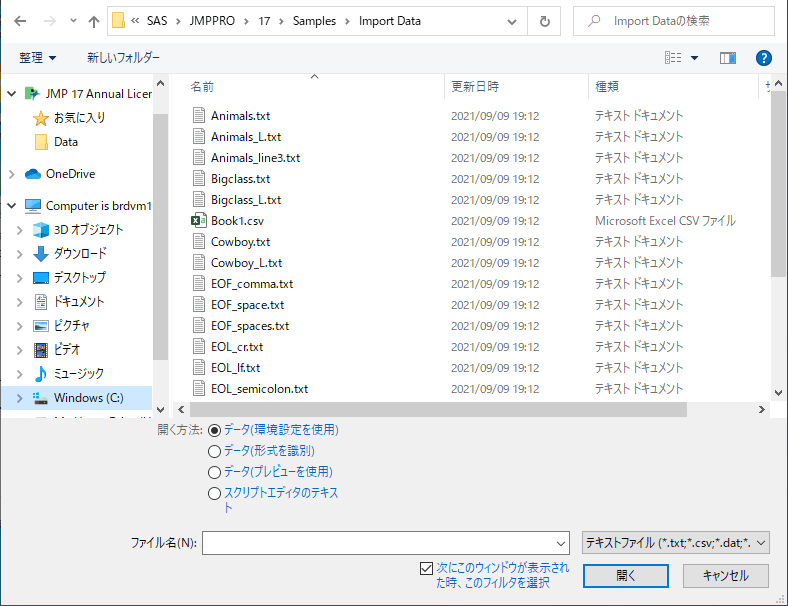The image size is (788, 606).
Task: Collapse the JMP 17 Annual License node
Action: tap(12, 94)
